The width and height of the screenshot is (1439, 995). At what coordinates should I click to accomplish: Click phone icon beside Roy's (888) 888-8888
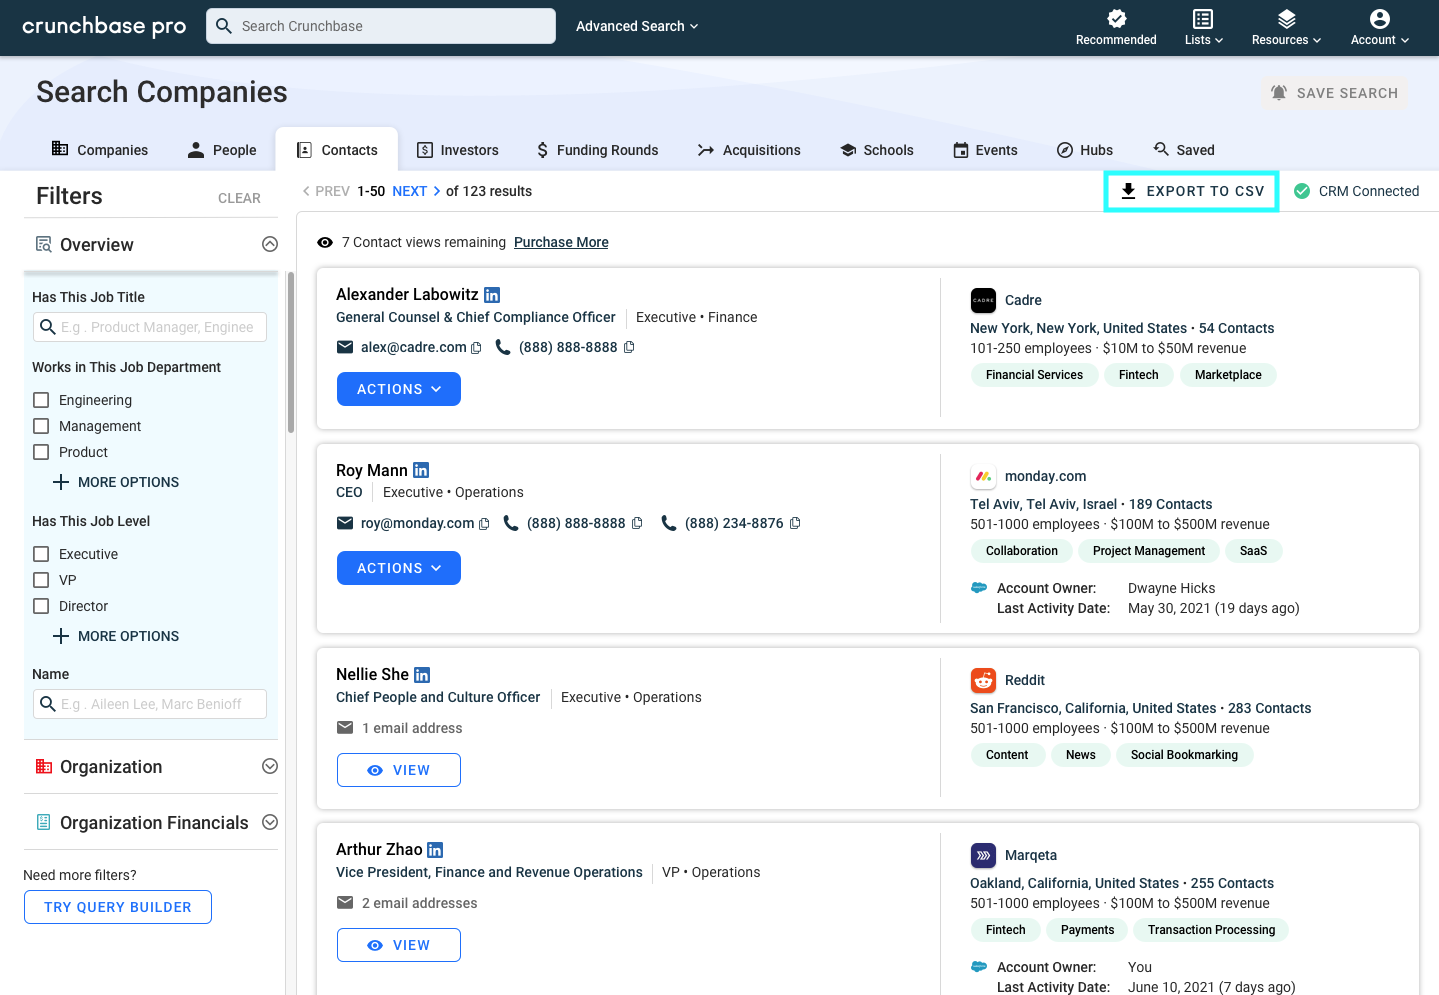point(511,523)
